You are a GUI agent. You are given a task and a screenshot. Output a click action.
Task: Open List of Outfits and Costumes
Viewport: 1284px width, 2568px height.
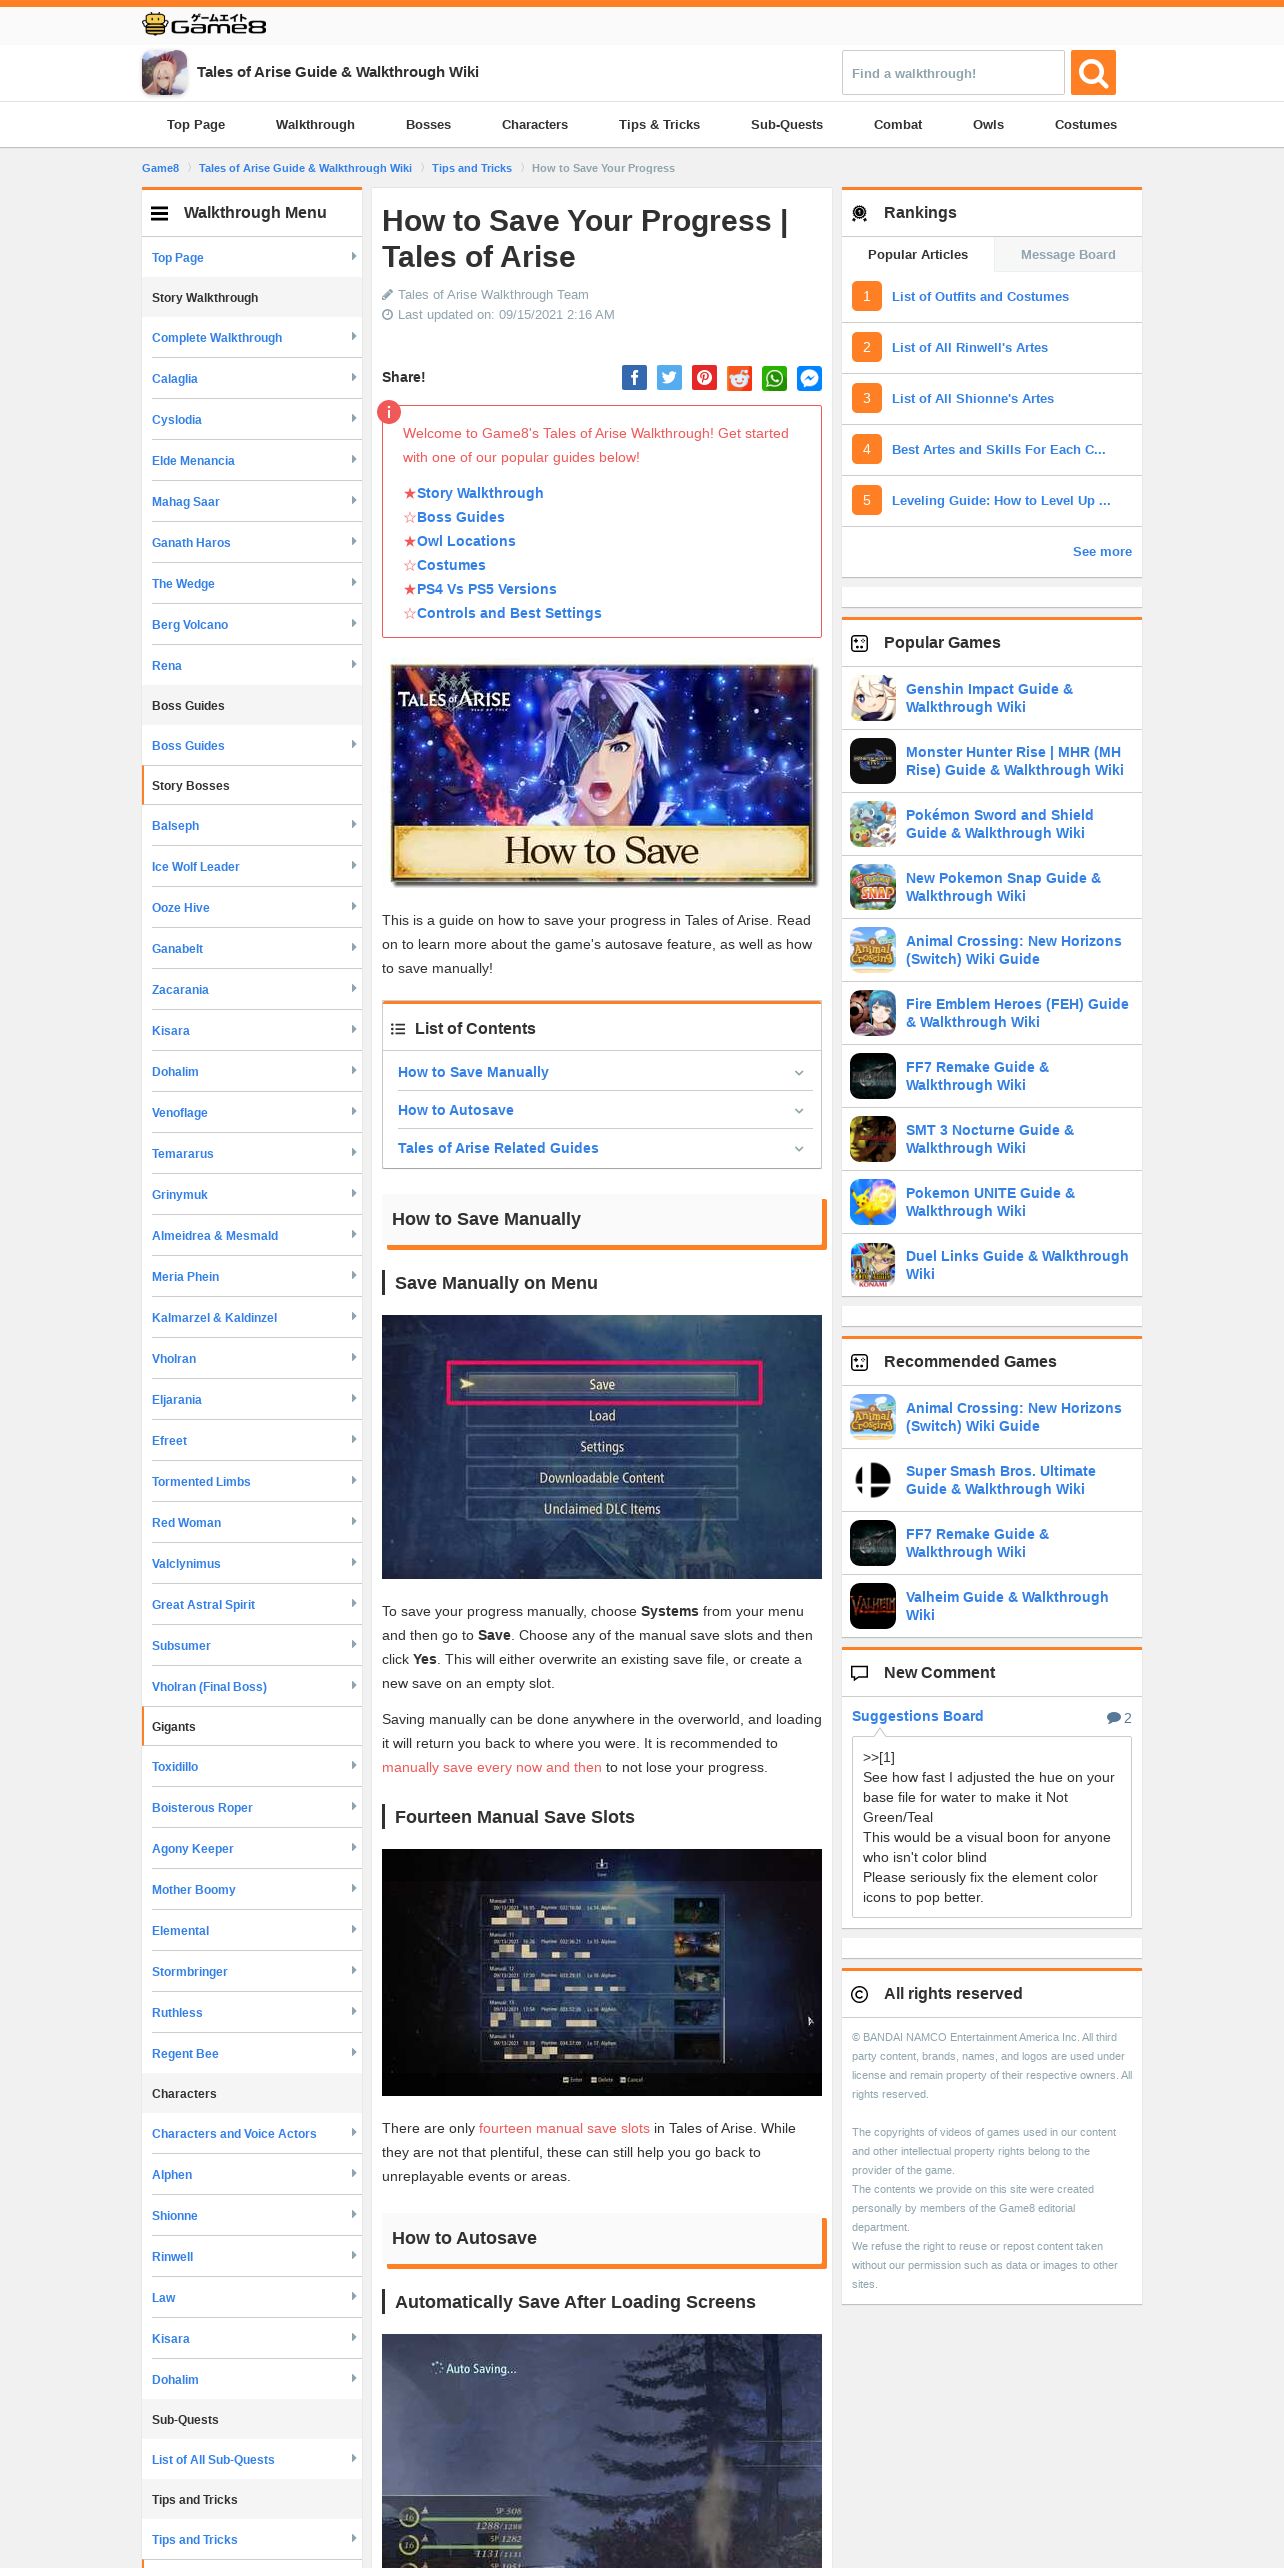[x=980, y=297]
